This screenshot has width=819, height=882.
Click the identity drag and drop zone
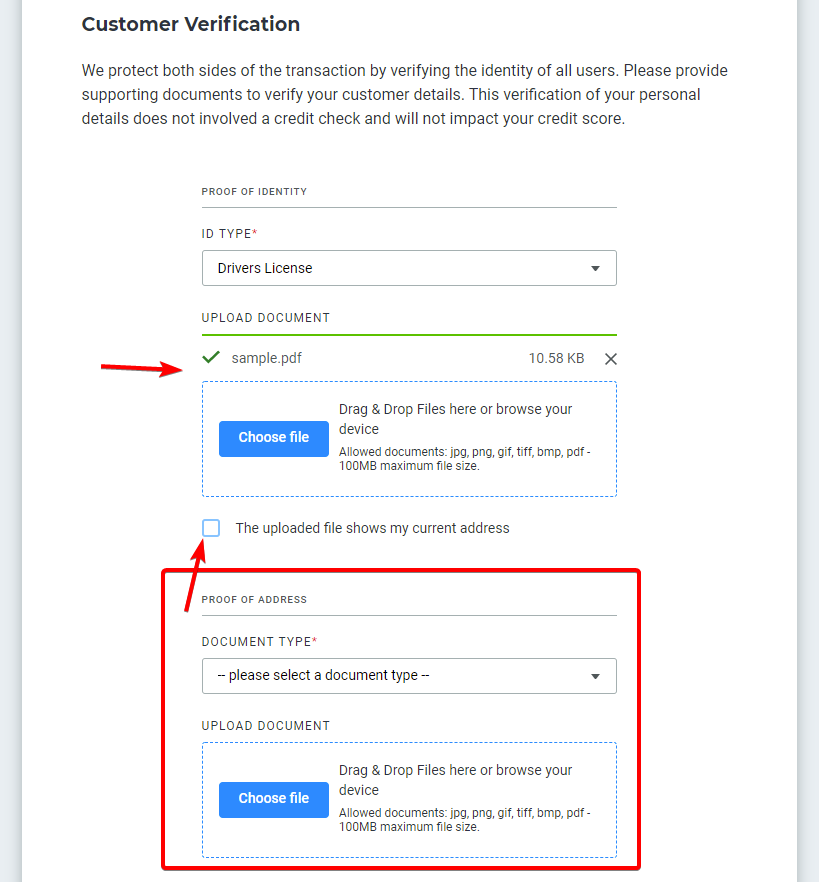click(409, 439)
